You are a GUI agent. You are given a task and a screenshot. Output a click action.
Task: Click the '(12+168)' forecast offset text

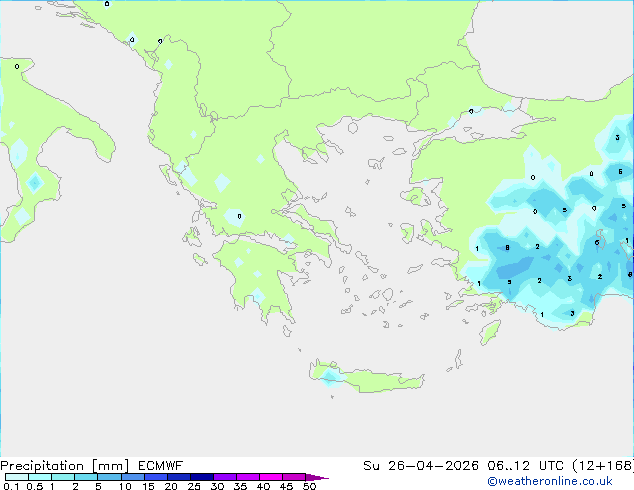[603, 466]
